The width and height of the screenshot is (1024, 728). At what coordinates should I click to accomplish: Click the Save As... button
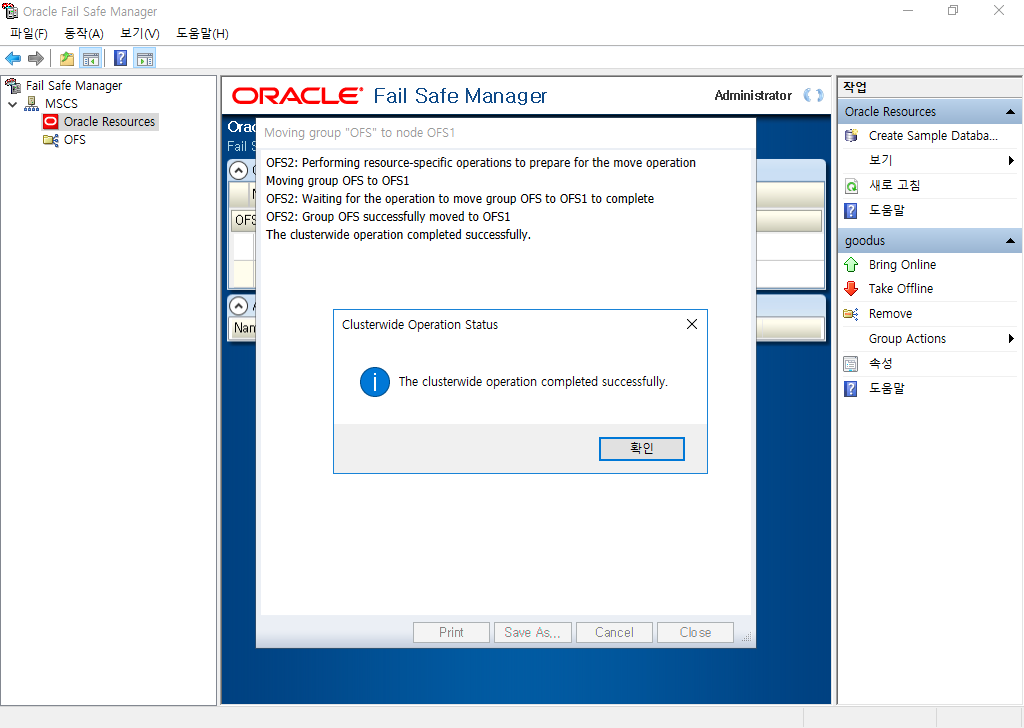pos(532,632)
